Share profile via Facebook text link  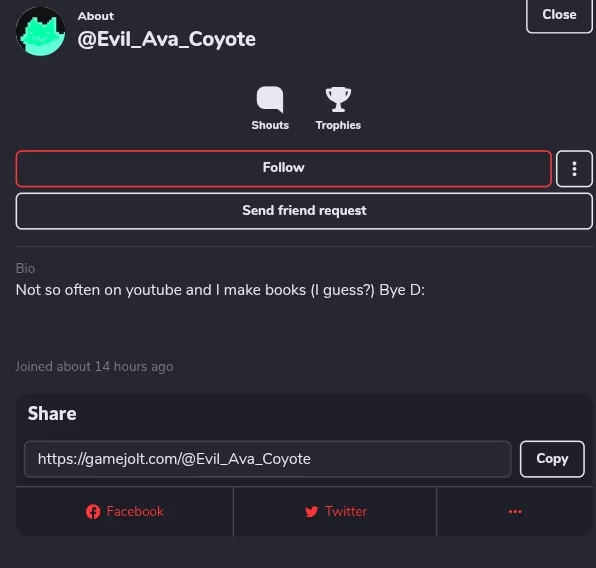[135, 511]
